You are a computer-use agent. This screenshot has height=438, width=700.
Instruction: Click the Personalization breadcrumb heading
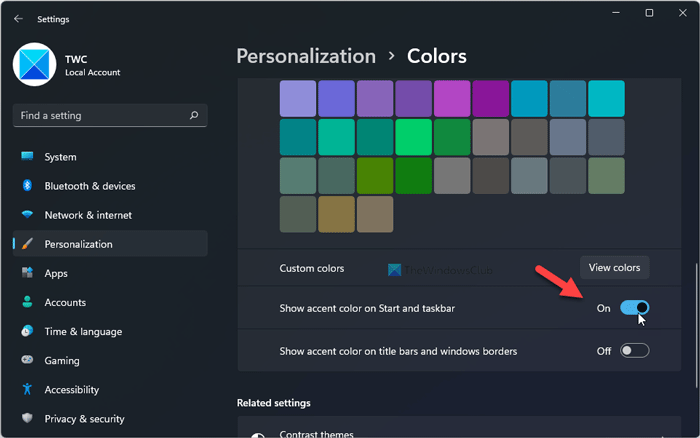coord(306,56)
